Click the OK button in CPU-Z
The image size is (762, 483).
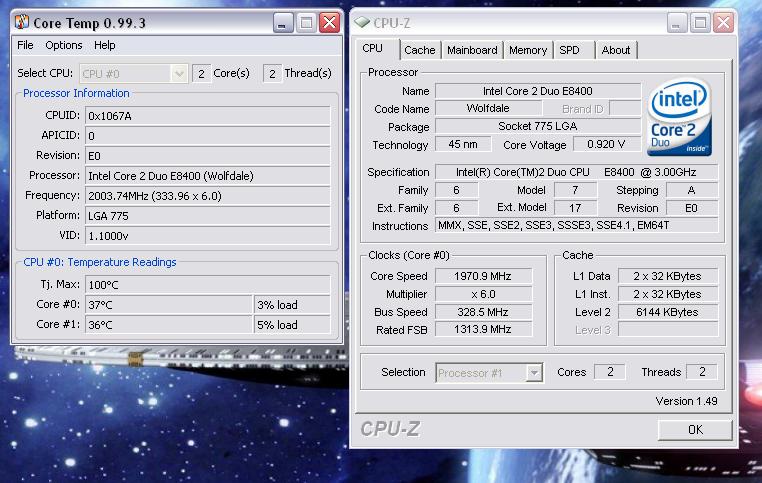point(695,430)
